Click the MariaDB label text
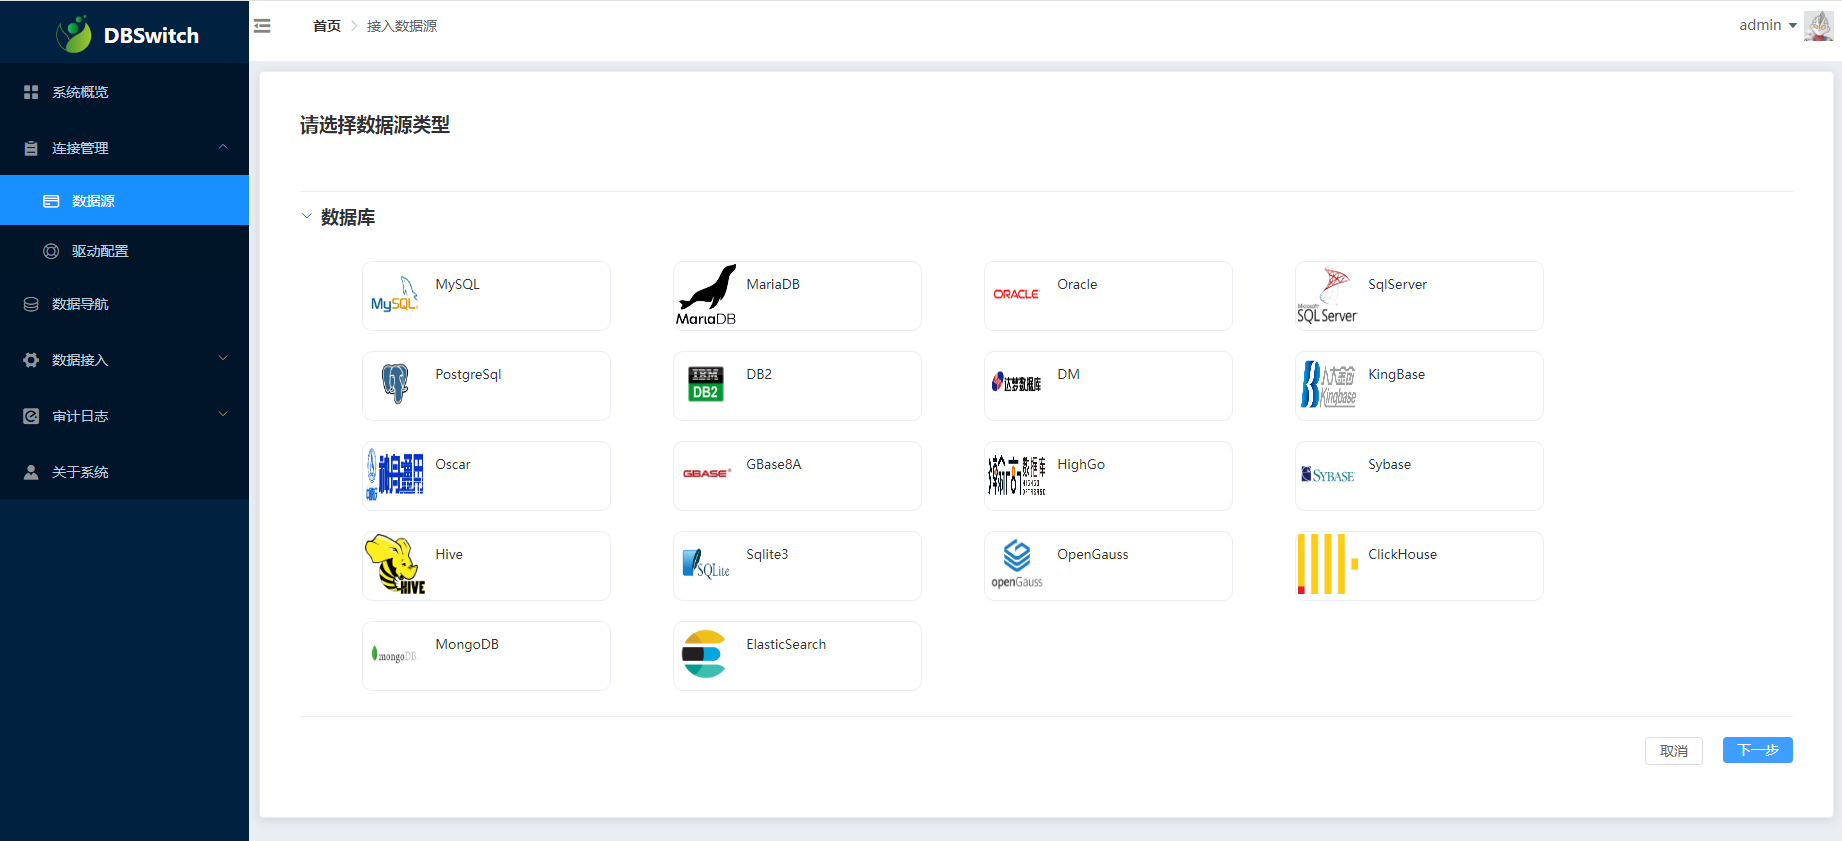 (x=773, y=285)
